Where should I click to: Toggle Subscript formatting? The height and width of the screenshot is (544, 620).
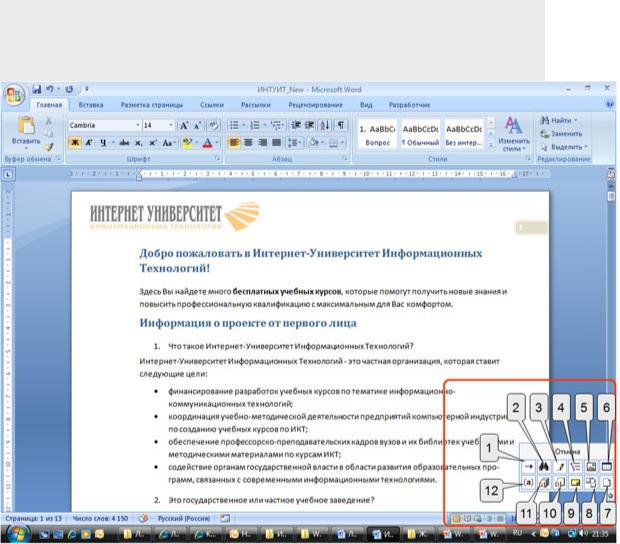coord(139,143)
